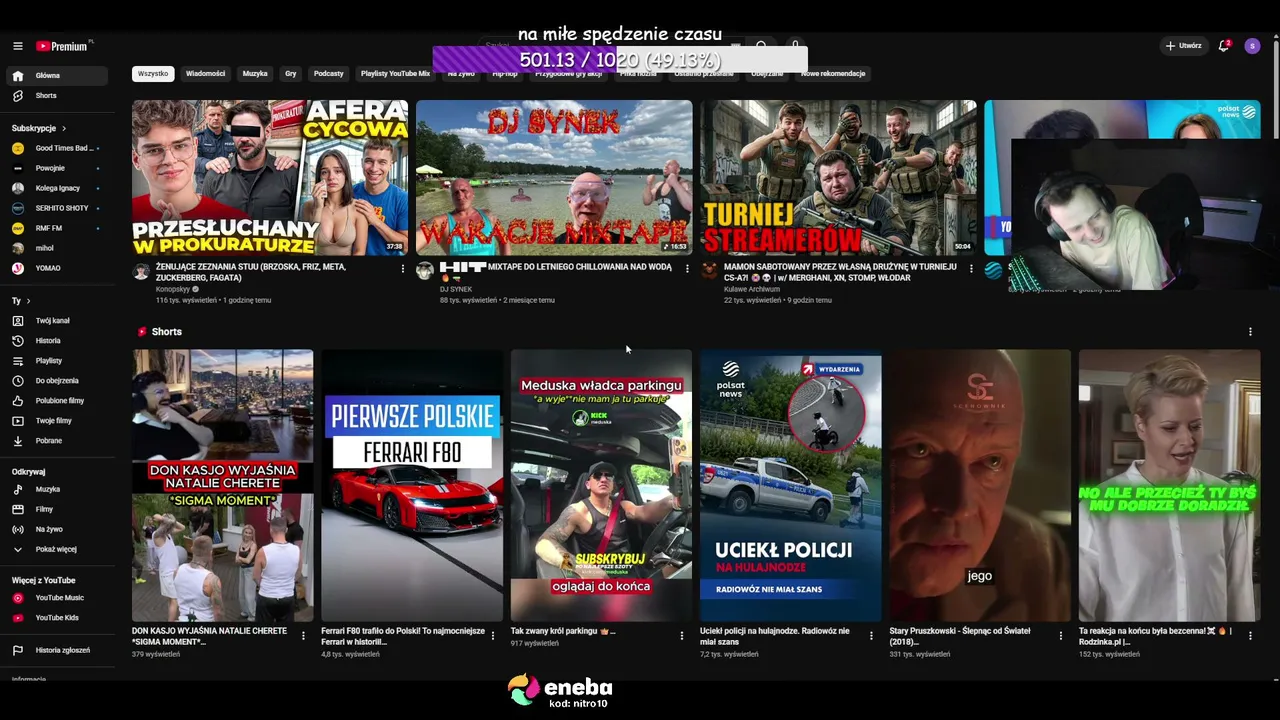Open Polubione filmy liked videos icon
The image size is (1280, 720).
[x=18, y=401]
